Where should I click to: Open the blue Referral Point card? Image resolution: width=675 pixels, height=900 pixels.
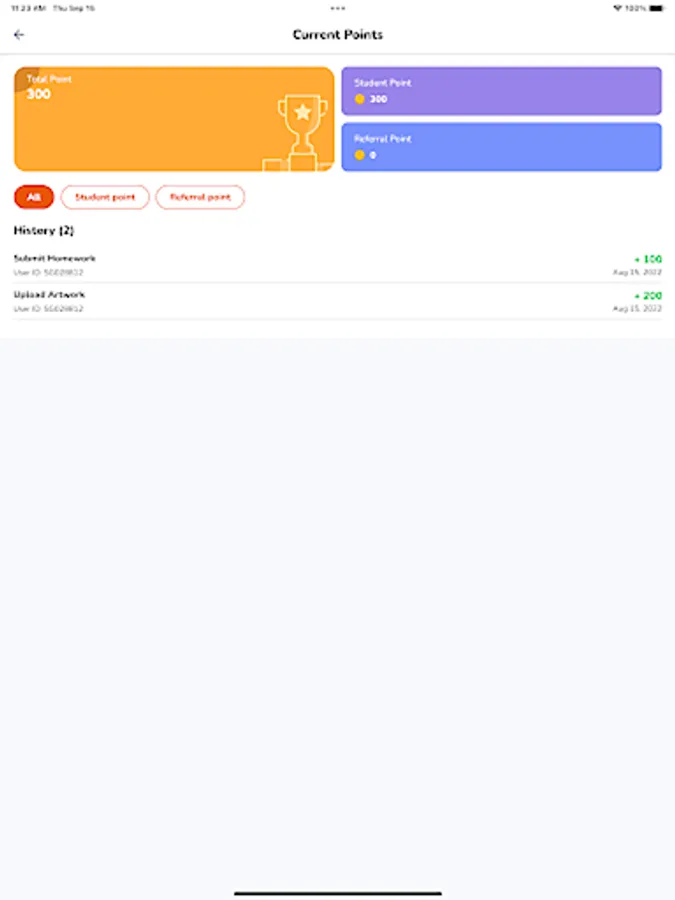(x=501, y=147)
